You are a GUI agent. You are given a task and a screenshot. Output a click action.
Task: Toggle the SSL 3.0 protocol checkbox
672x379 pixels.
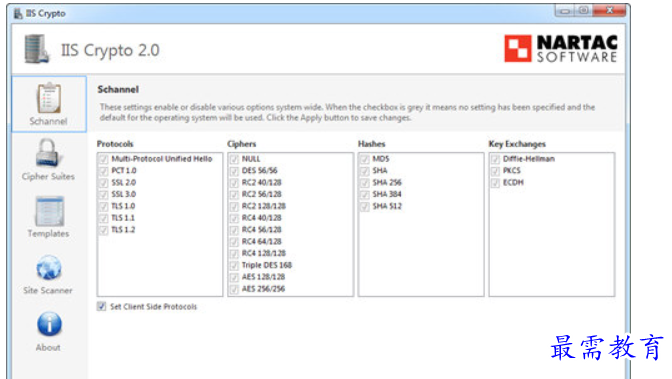tap(103, 194)
